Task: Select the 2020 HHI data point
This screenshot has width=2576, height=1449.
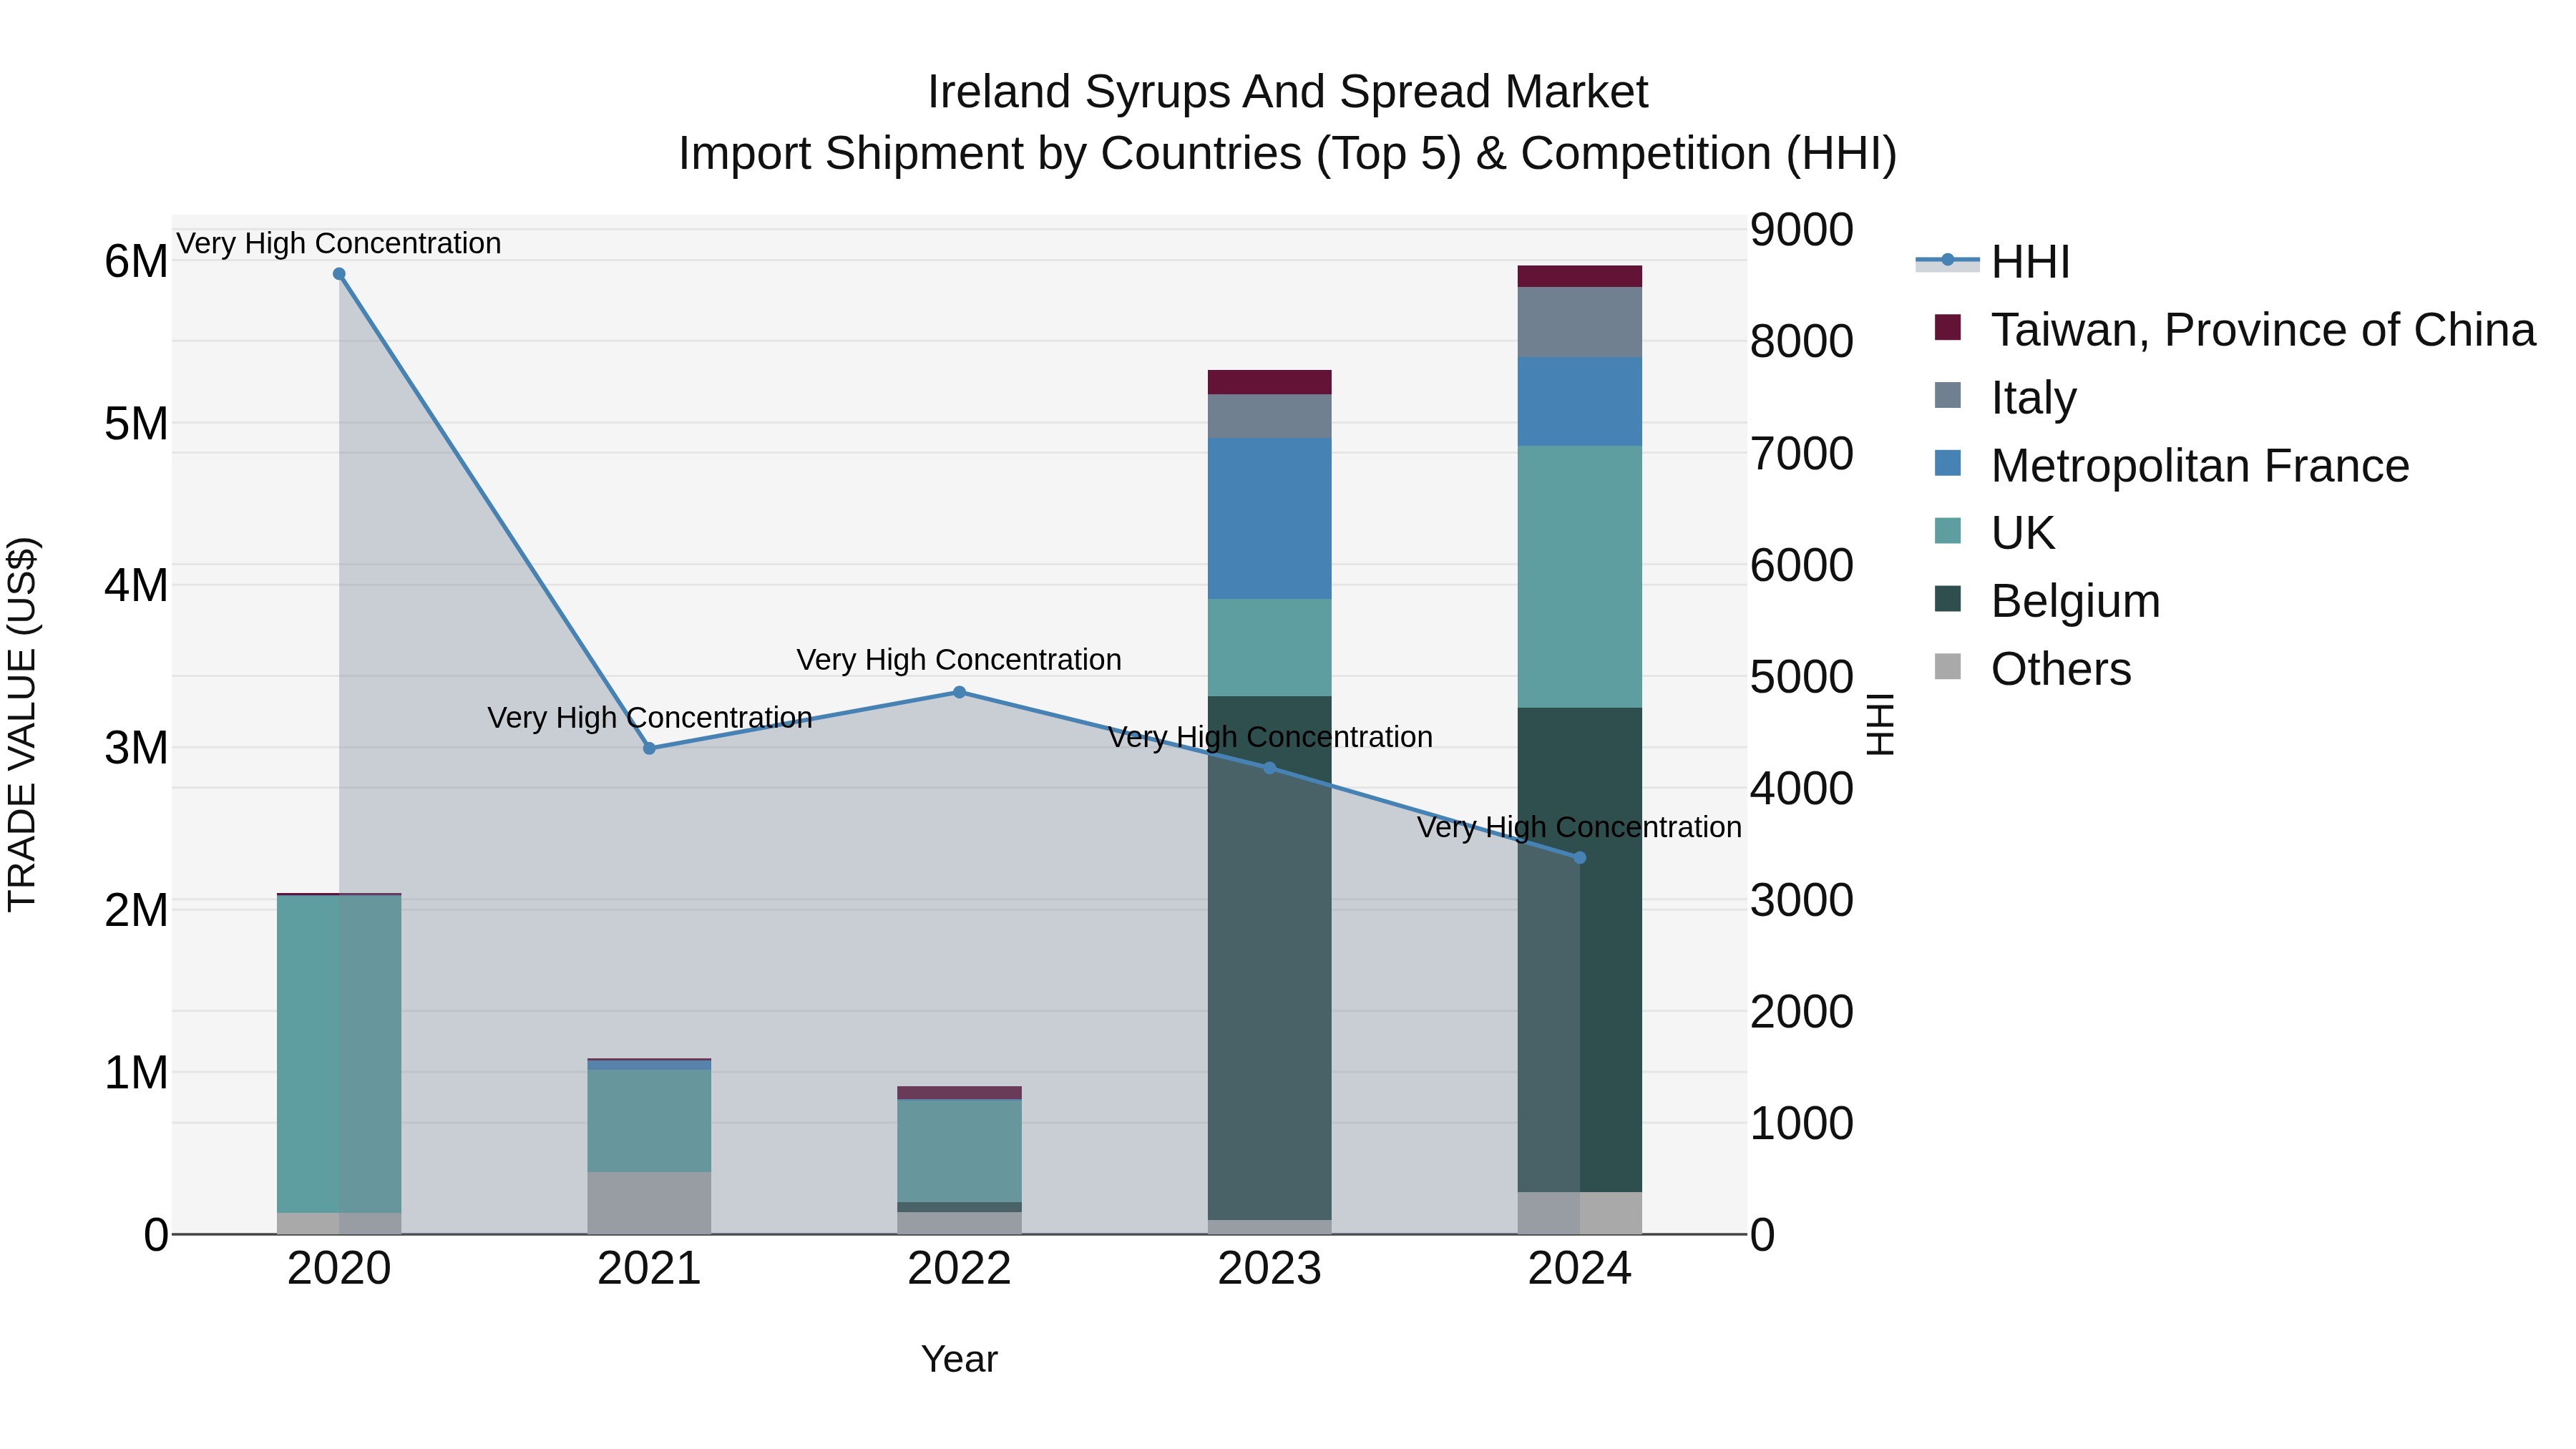Action: (x=339, y=274)
